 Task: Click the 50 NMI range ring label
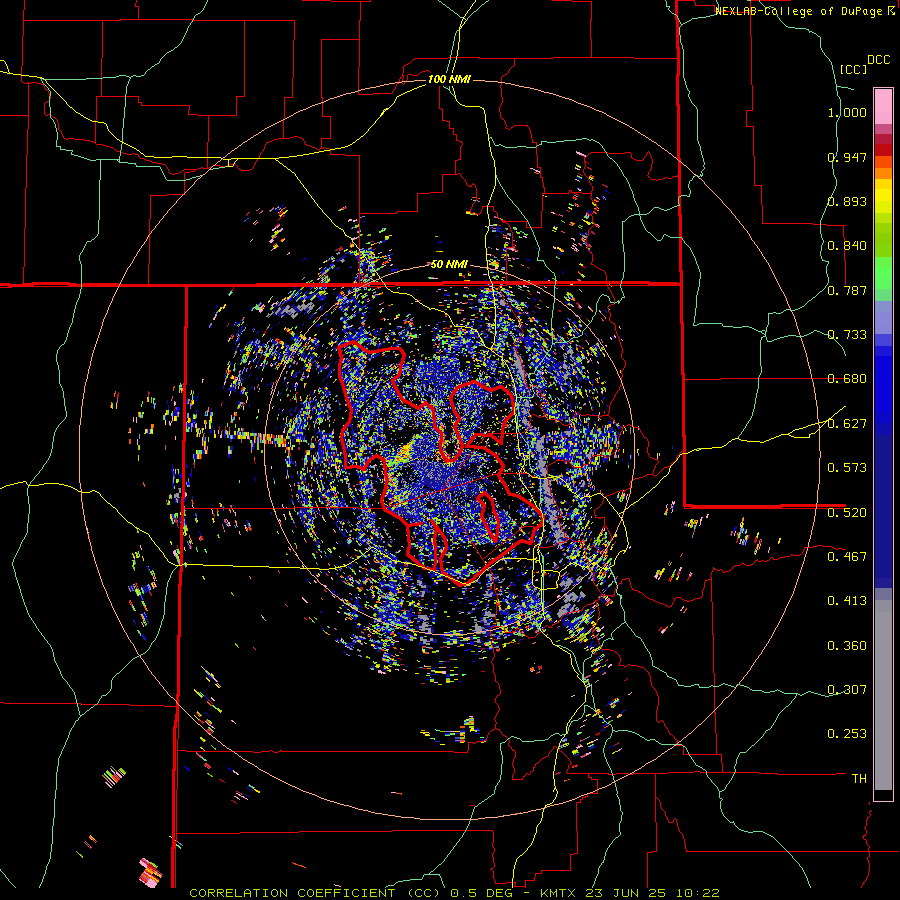pos(449,265)
